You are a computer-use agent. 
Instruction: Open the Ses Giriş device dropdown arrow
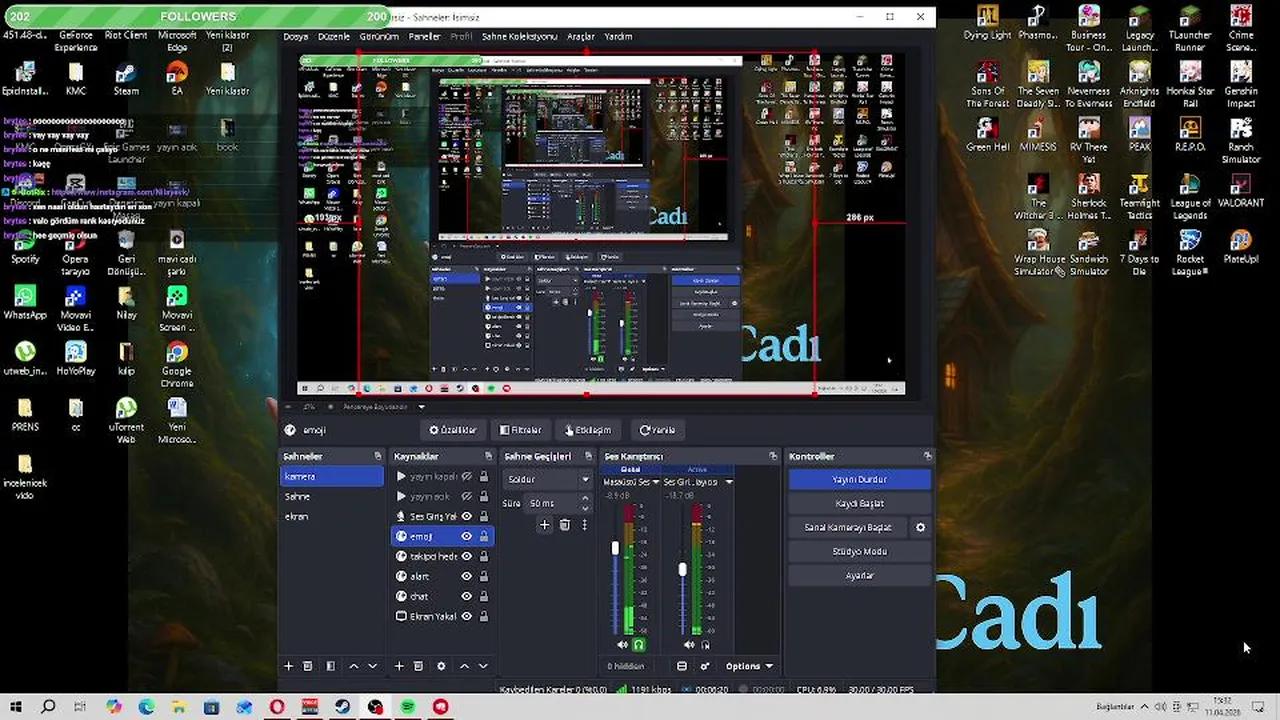pos(728,481)
